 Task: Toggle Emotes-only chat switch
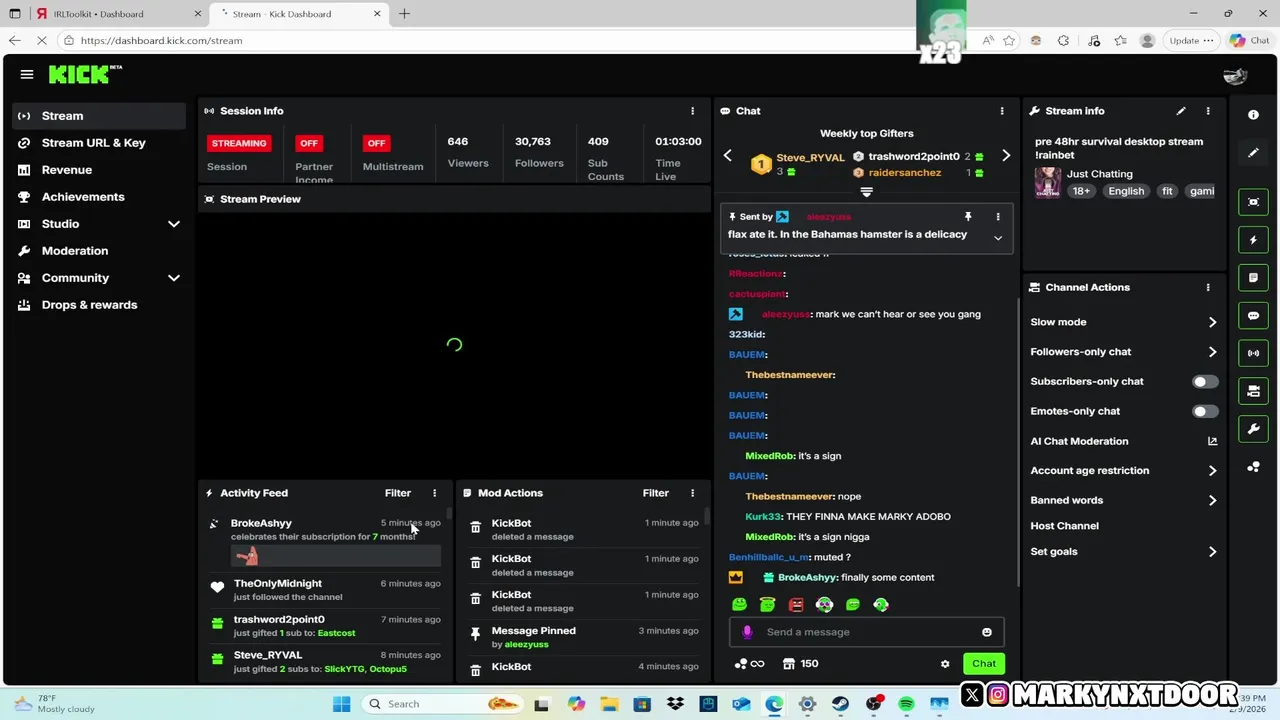pos(1205,412)
